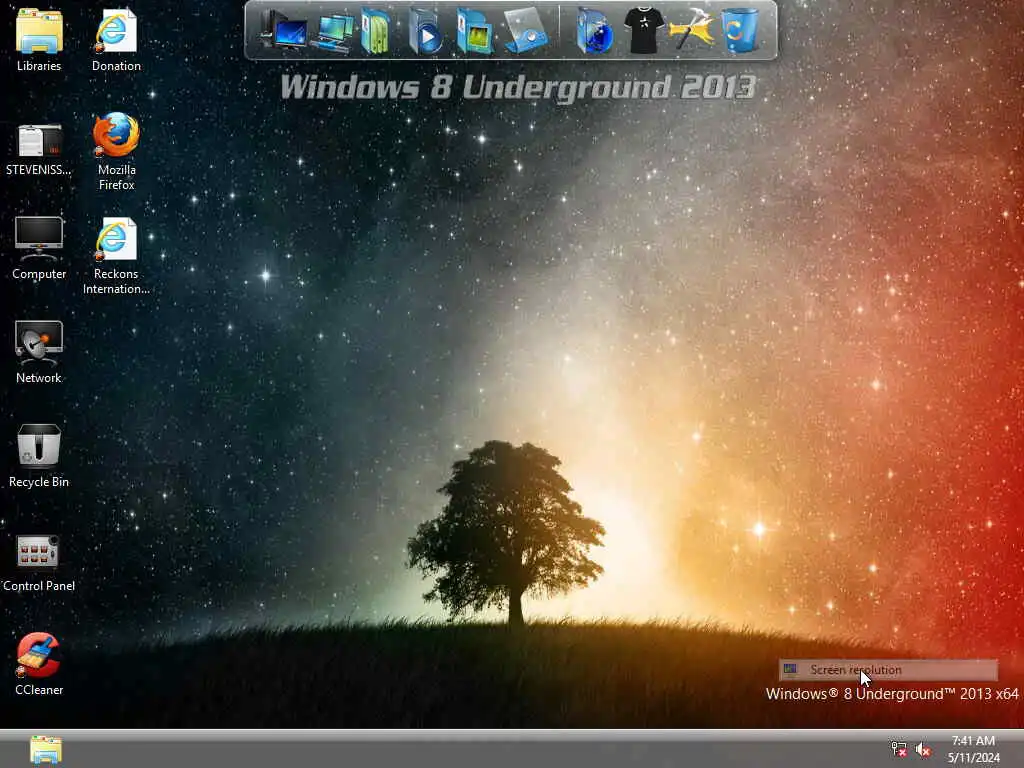The image size is (1024, 768).
Task: Select the STEVENISS desktop icon
Action: tap(39, 149)
